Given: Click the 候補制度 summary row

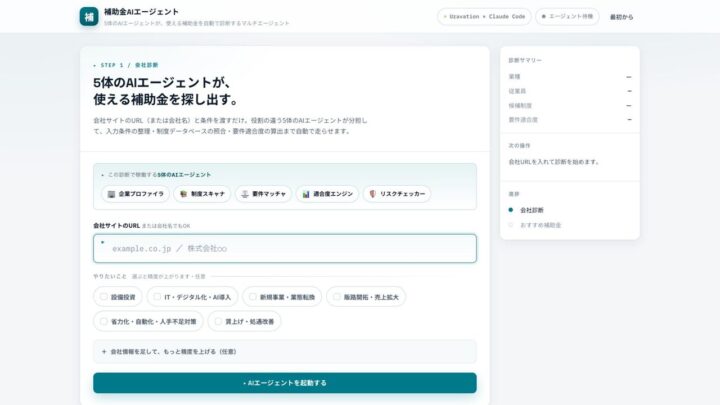Looking at the screenshot, I should click(570, 105).
